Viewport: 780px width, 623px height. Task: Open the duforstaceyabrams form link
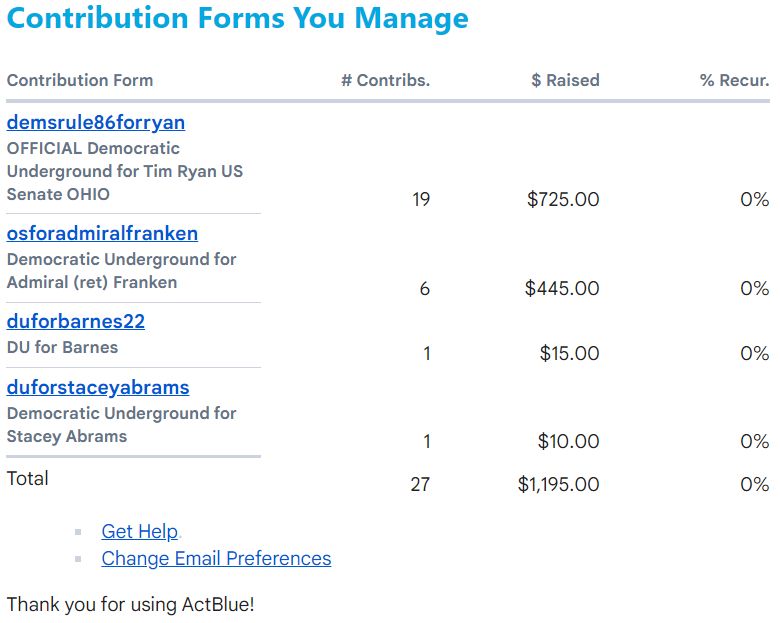coord(98,388)
